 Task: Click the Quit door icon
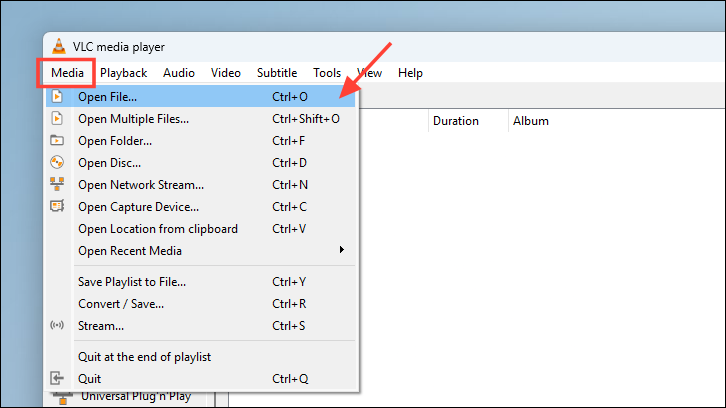pyautogui.click(x=57, y=379)
